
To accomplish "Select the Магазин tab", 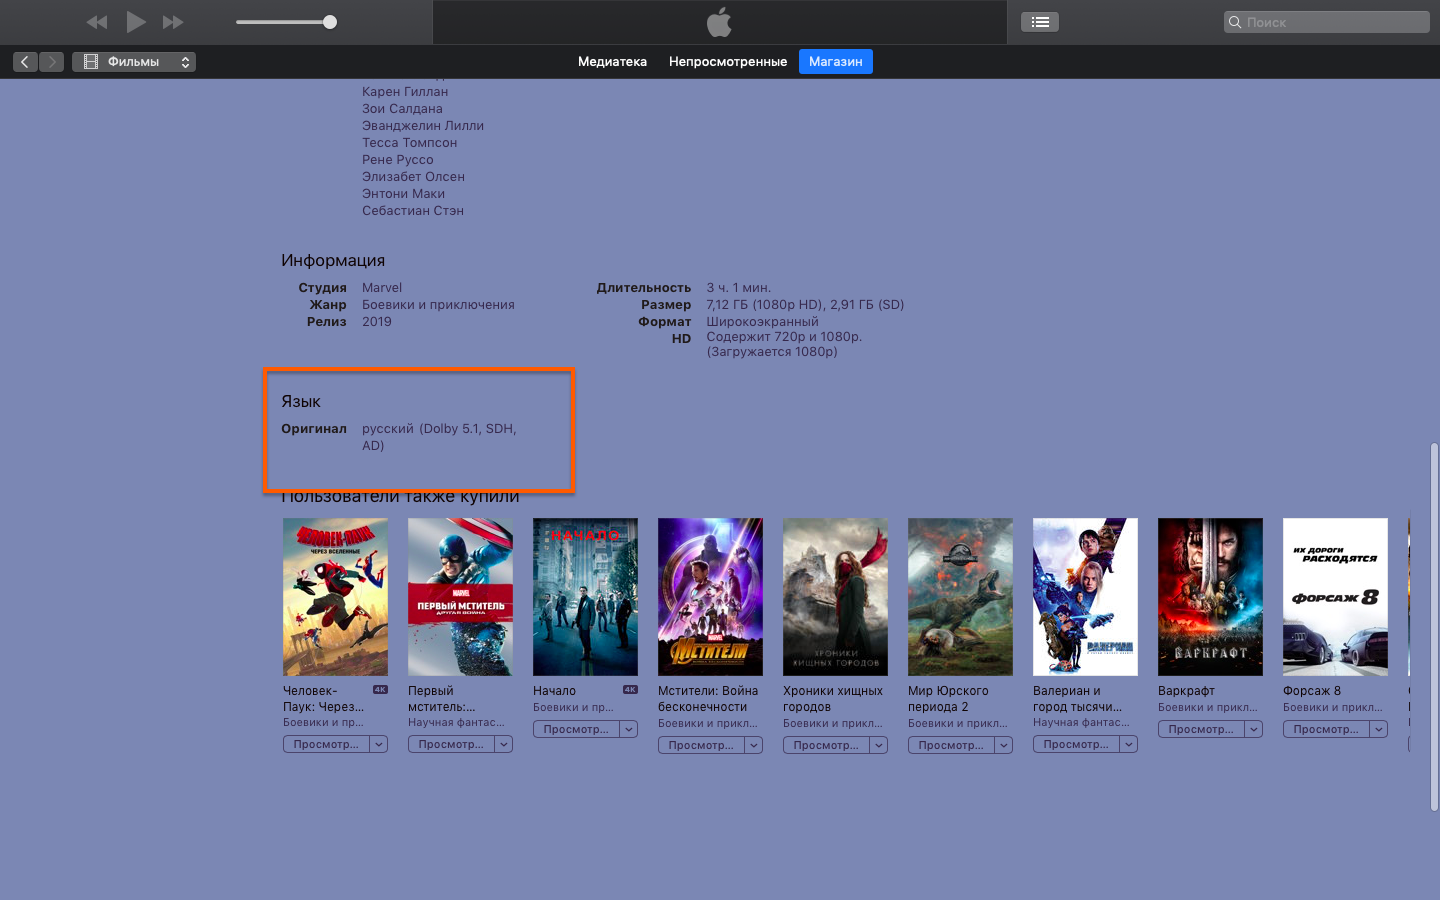I will pyautogui.click(x=835, y=61).
